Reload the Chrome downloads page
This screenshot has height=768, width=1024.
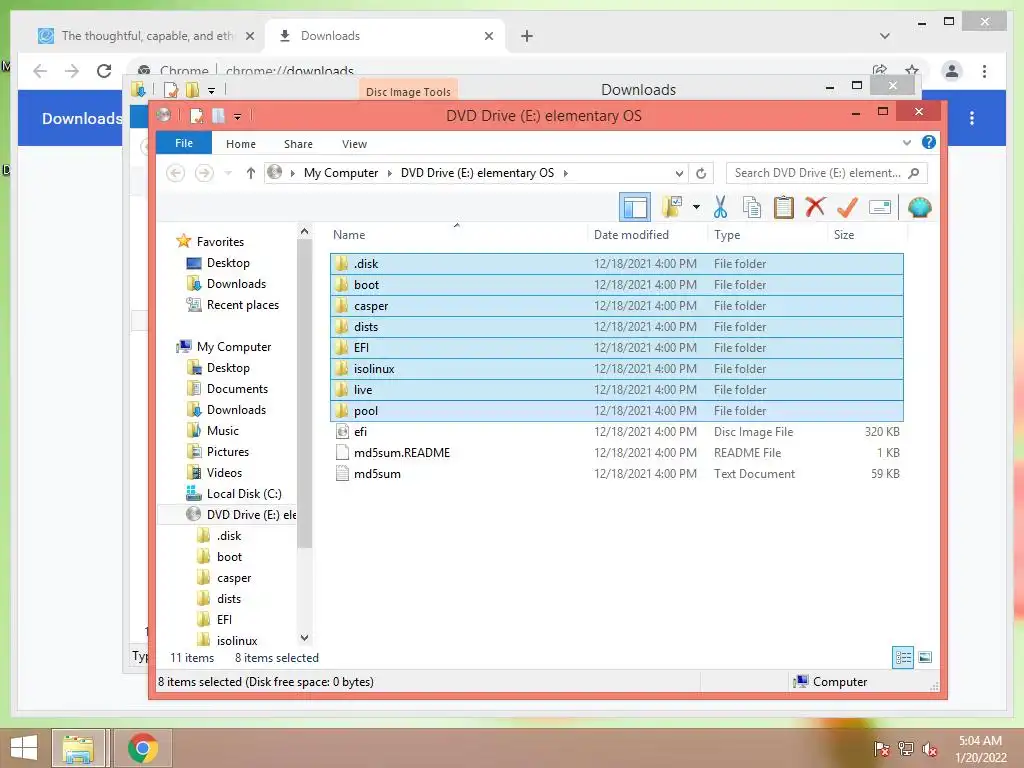click(104, 71)
